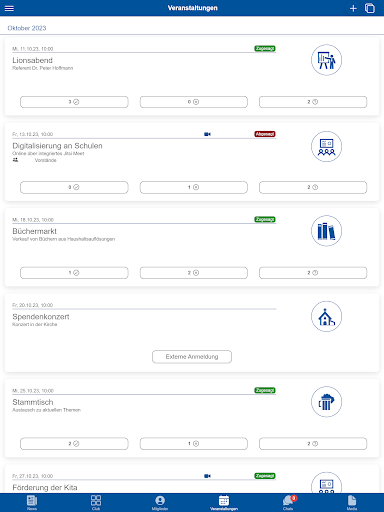Screen dimensions: 384x512
Task: Open the Digitalisierung an Schulen meeting icon
Action: [326, 146]
